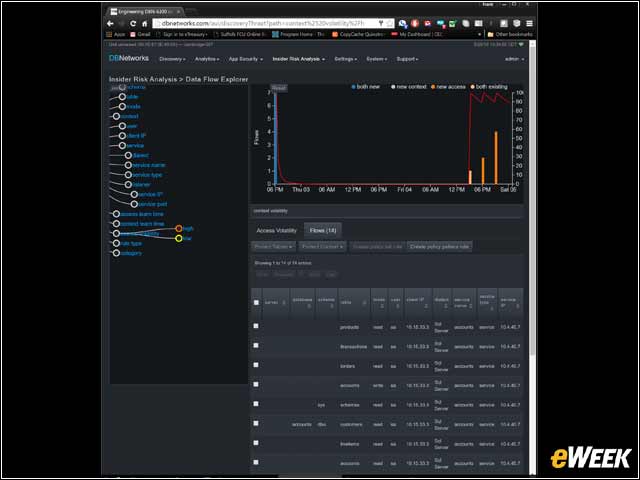Sort by the server column header

click(x=276, y=303)
